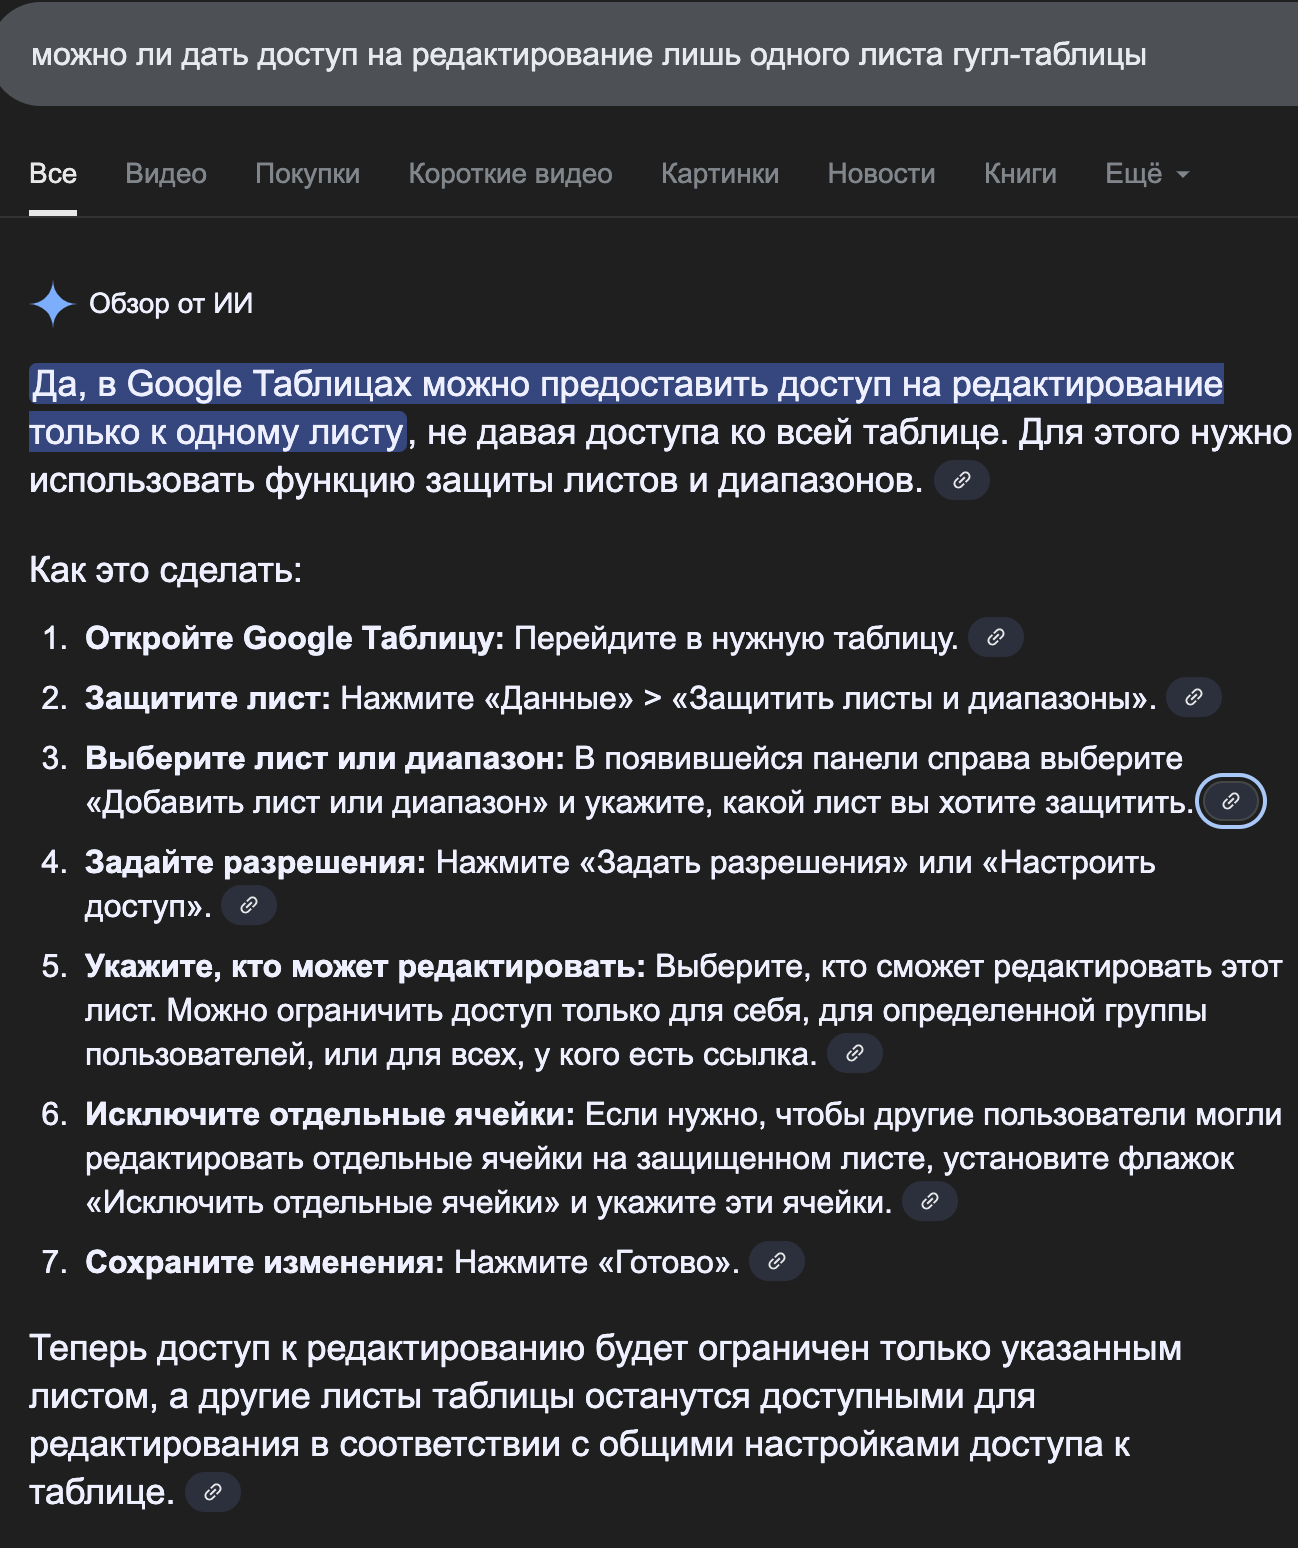Screen dimensions: 1298x1548
Task: Open source link for step 5 'у кого есть ссылка'
Action: click(855, 1054)
